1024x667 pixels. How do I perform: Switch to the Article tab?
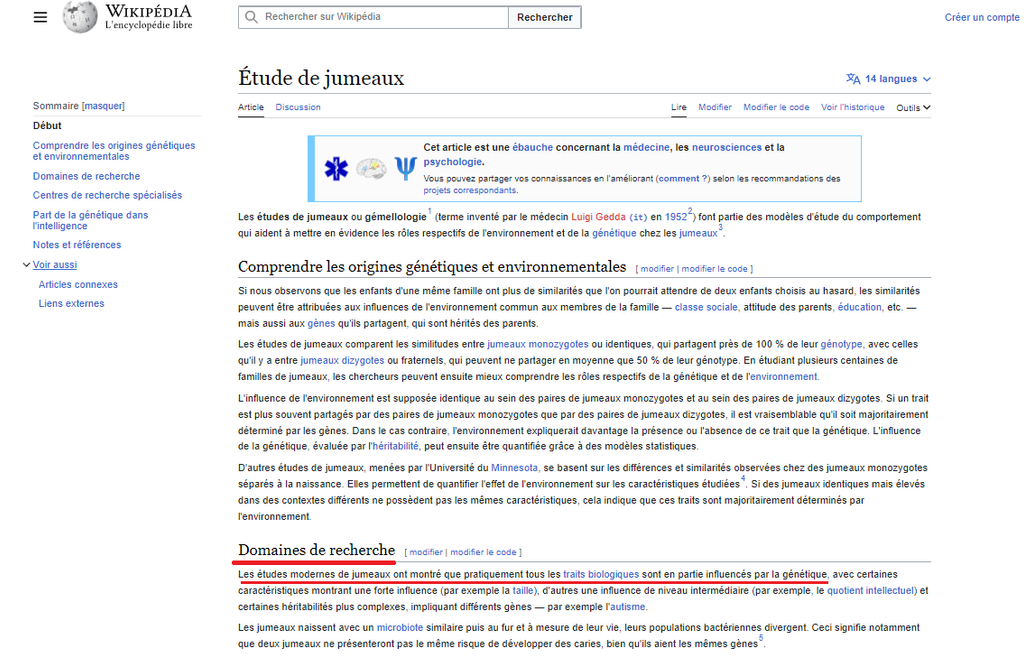[x=251, y=107]
